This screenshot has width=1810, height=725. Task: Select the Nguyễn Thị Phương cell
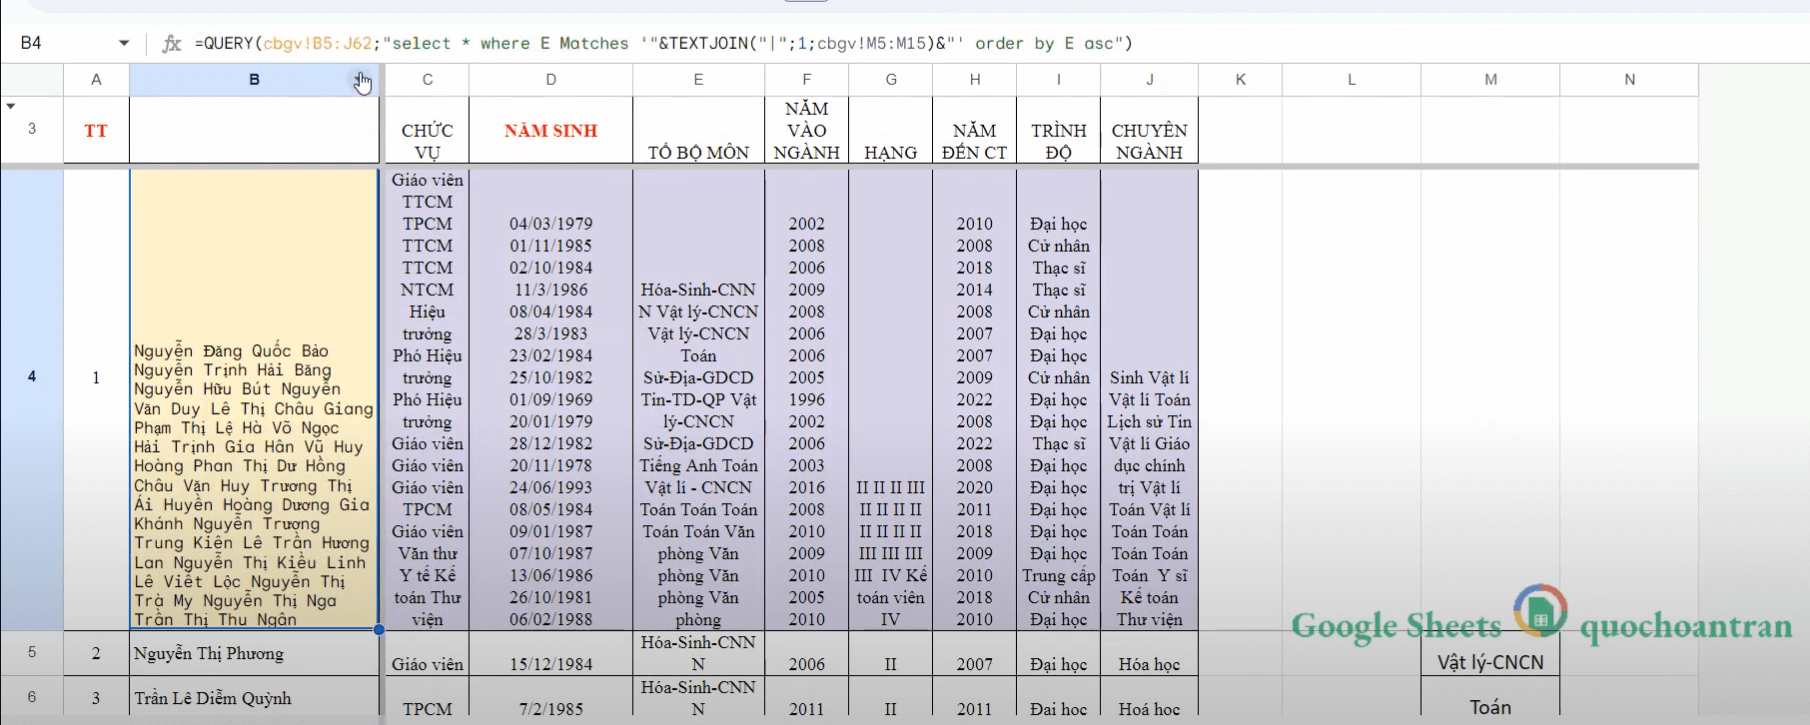[254, 654]
